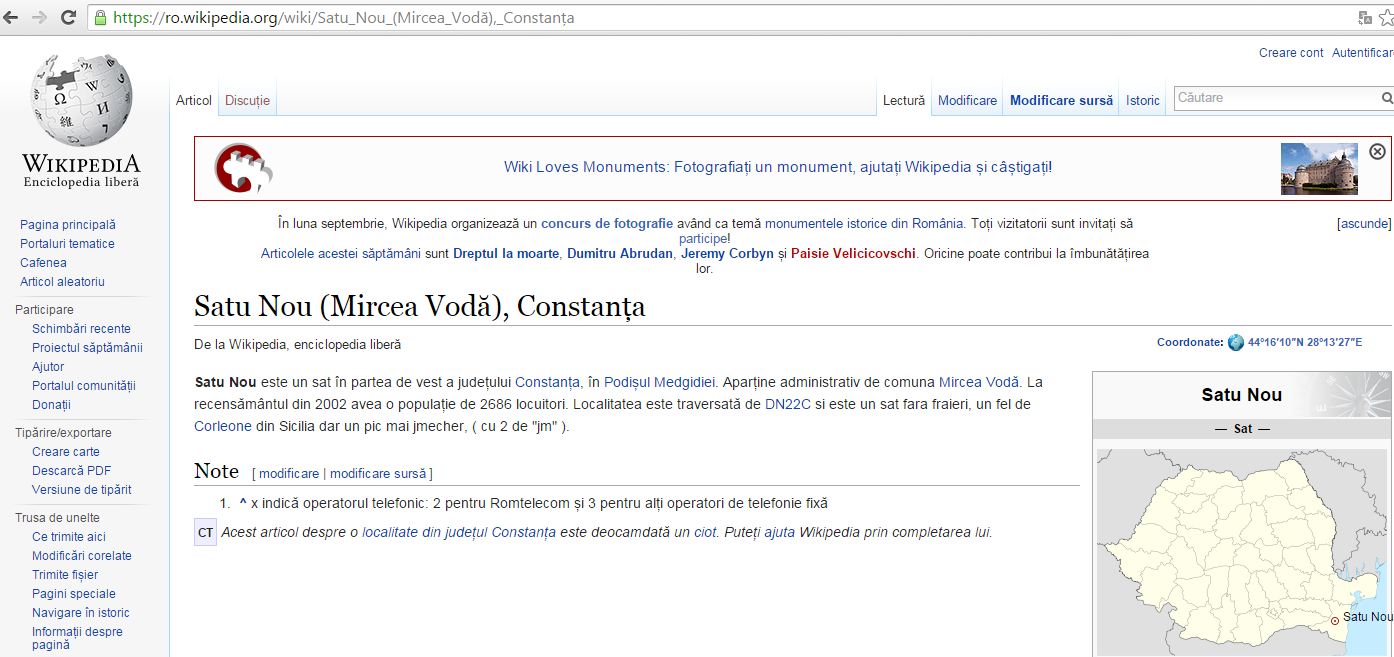Hide the site notice via ascunde
This screenshot has height=657, width=1394.
(1364, 224)
